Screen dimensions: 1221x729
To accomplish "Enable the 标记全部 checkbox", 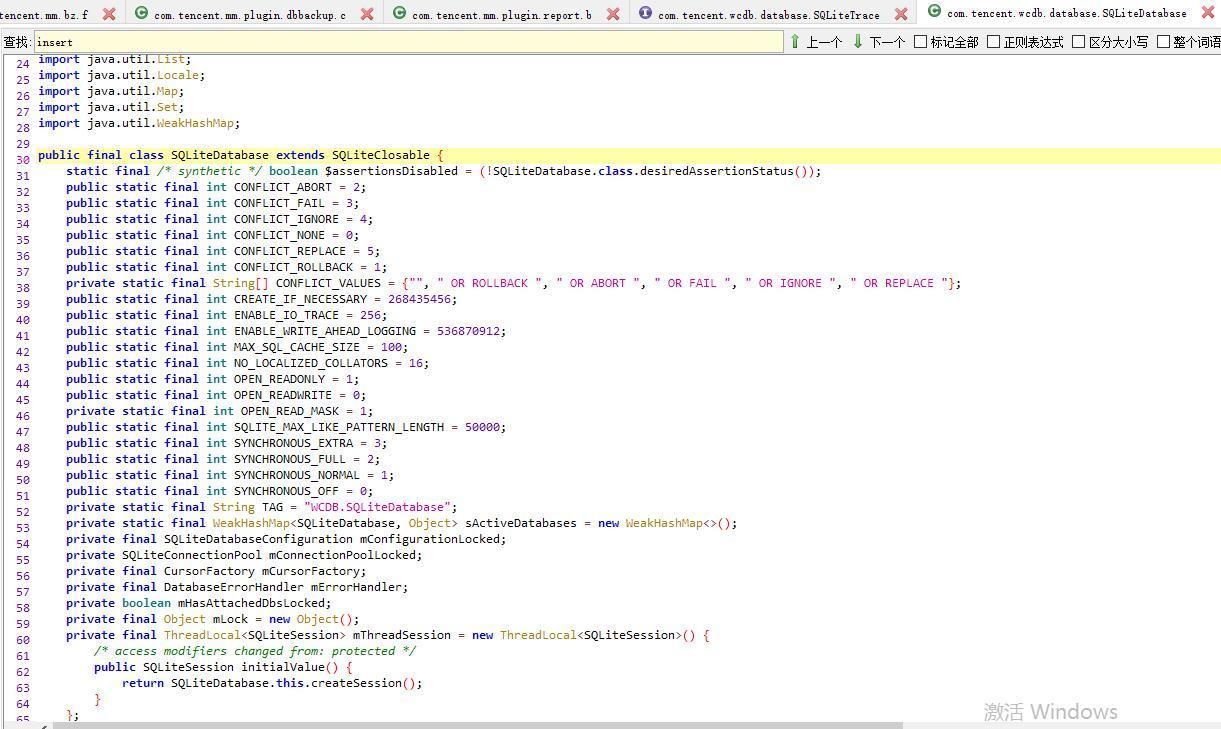I will pos(920,42).
